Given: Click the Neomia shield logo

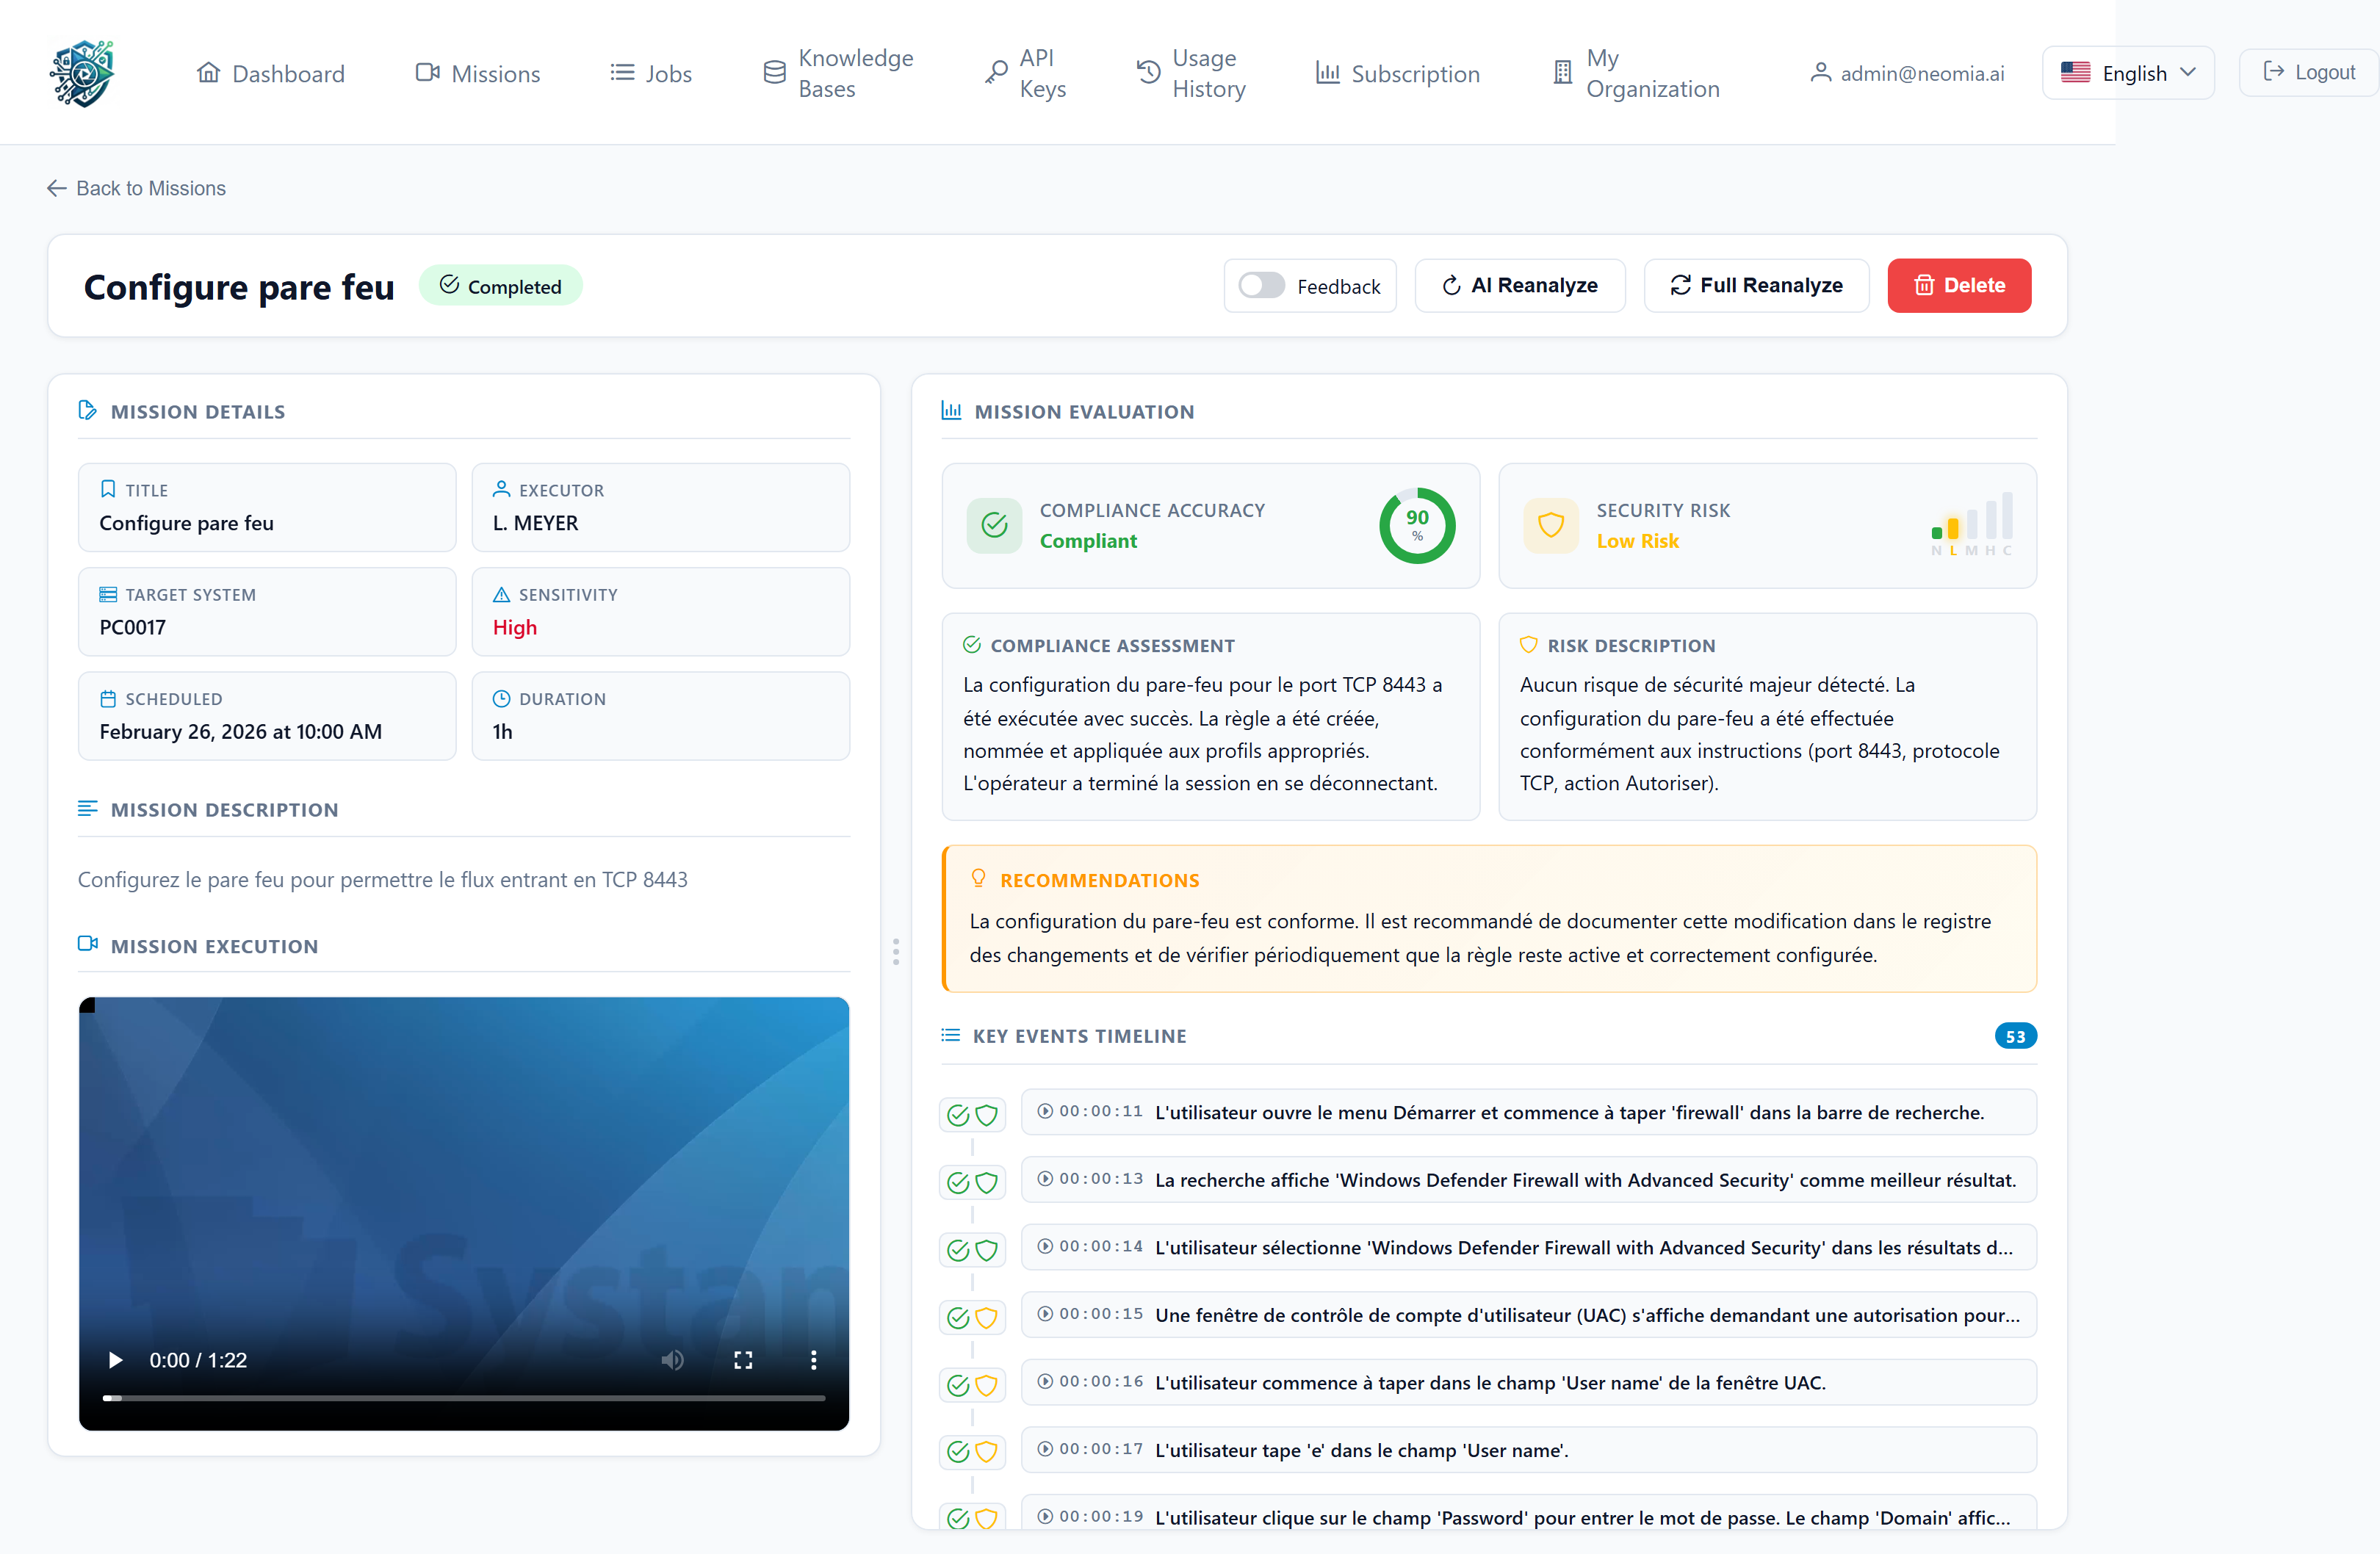Looking at the screenshot, I should pyautogui.click(x=83, y=73).
